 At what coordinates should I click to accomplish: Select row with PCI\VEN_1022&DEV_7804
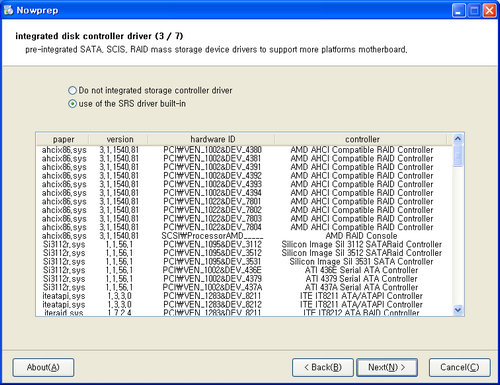coord(244,227)
